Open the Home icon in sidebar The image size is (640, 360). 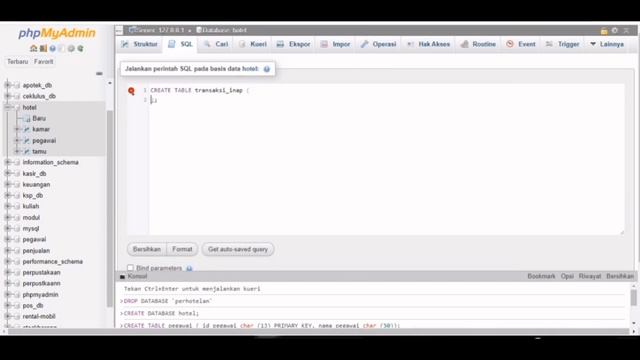click(x=33, y=48)
